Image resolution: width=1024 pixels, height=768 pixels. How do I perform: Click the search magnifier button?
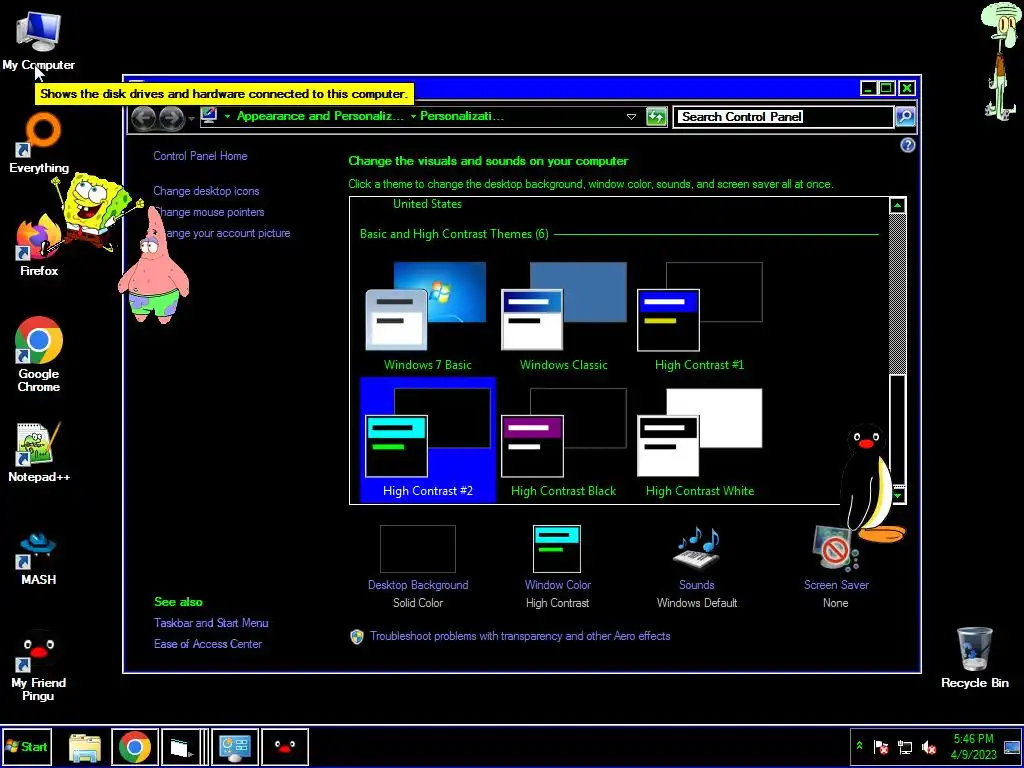905,117
